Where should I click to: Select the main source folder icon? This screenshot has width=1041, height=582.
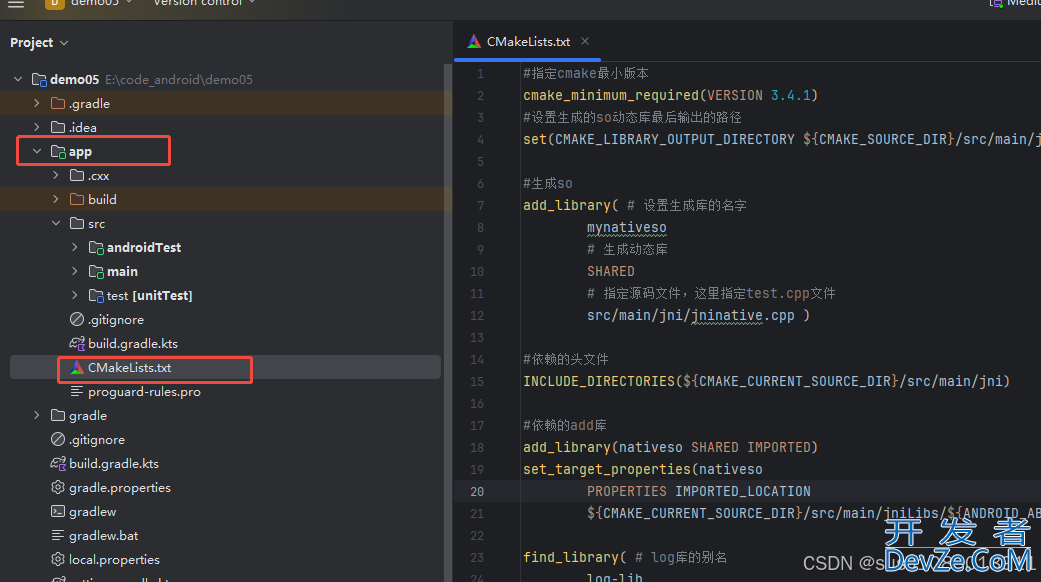tap(96, 272)
